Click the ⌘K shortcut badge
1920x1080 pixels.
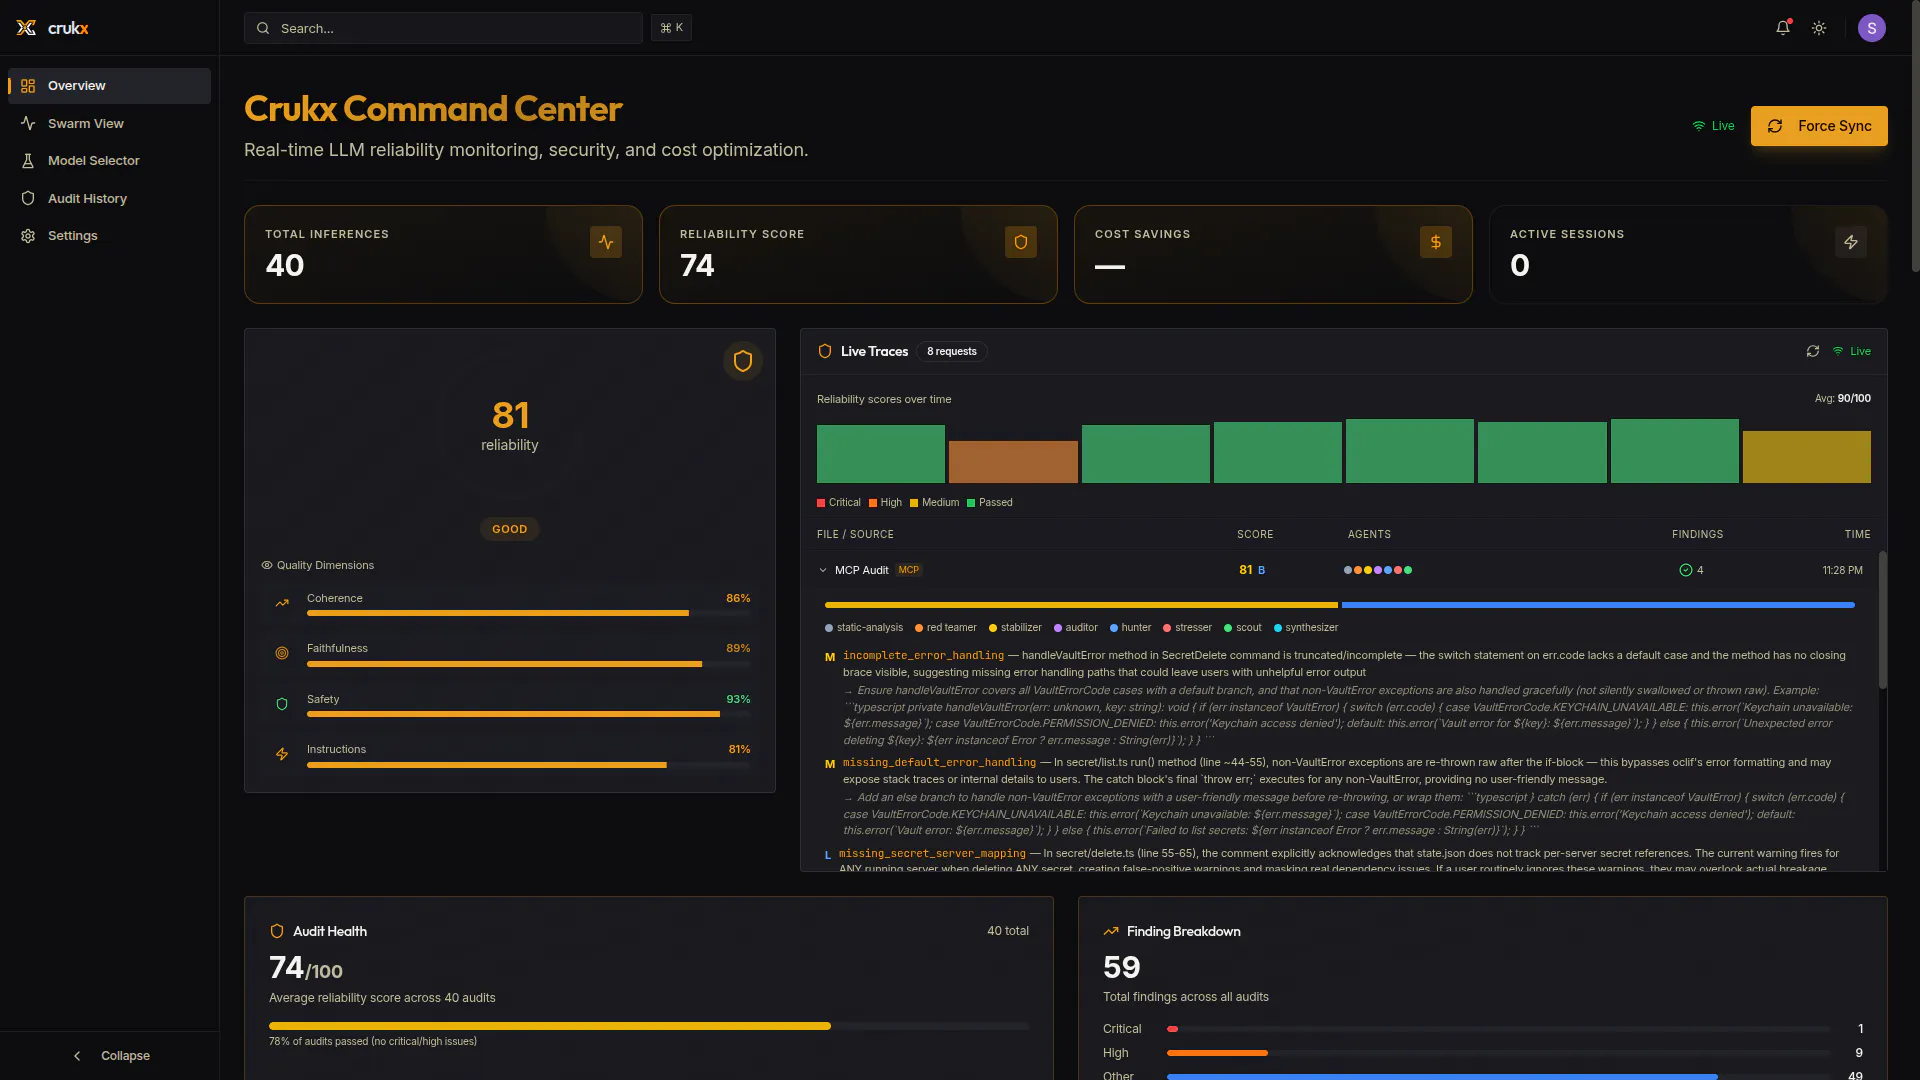(671, 28)
